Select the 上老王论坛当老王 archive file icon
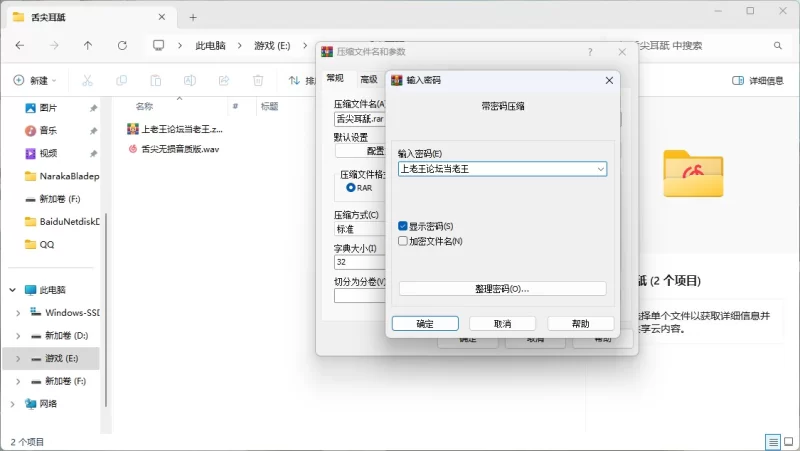This screenshot has height=451, width=800. tap(132, 129)
